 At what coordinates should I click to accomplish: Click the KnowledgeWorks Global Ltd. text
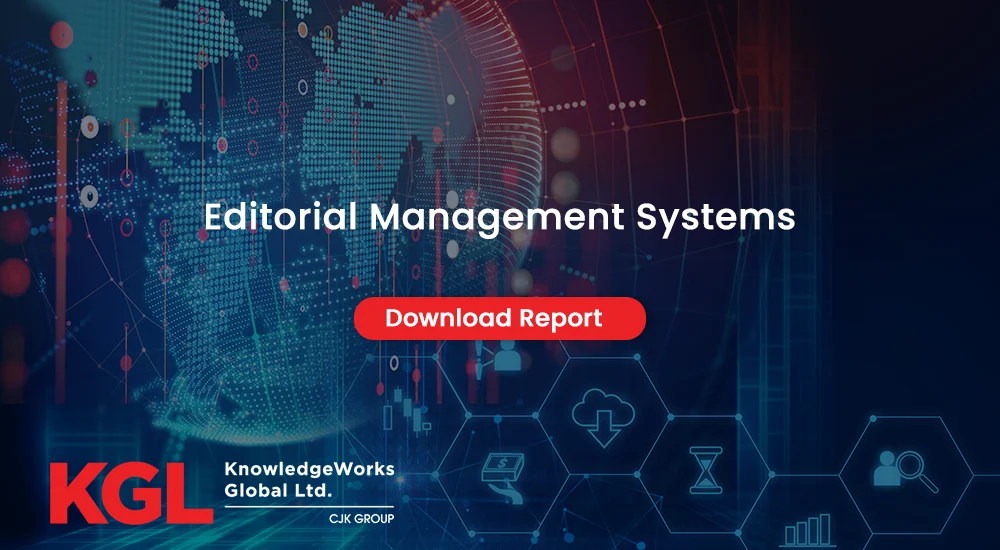pos(309,481)
